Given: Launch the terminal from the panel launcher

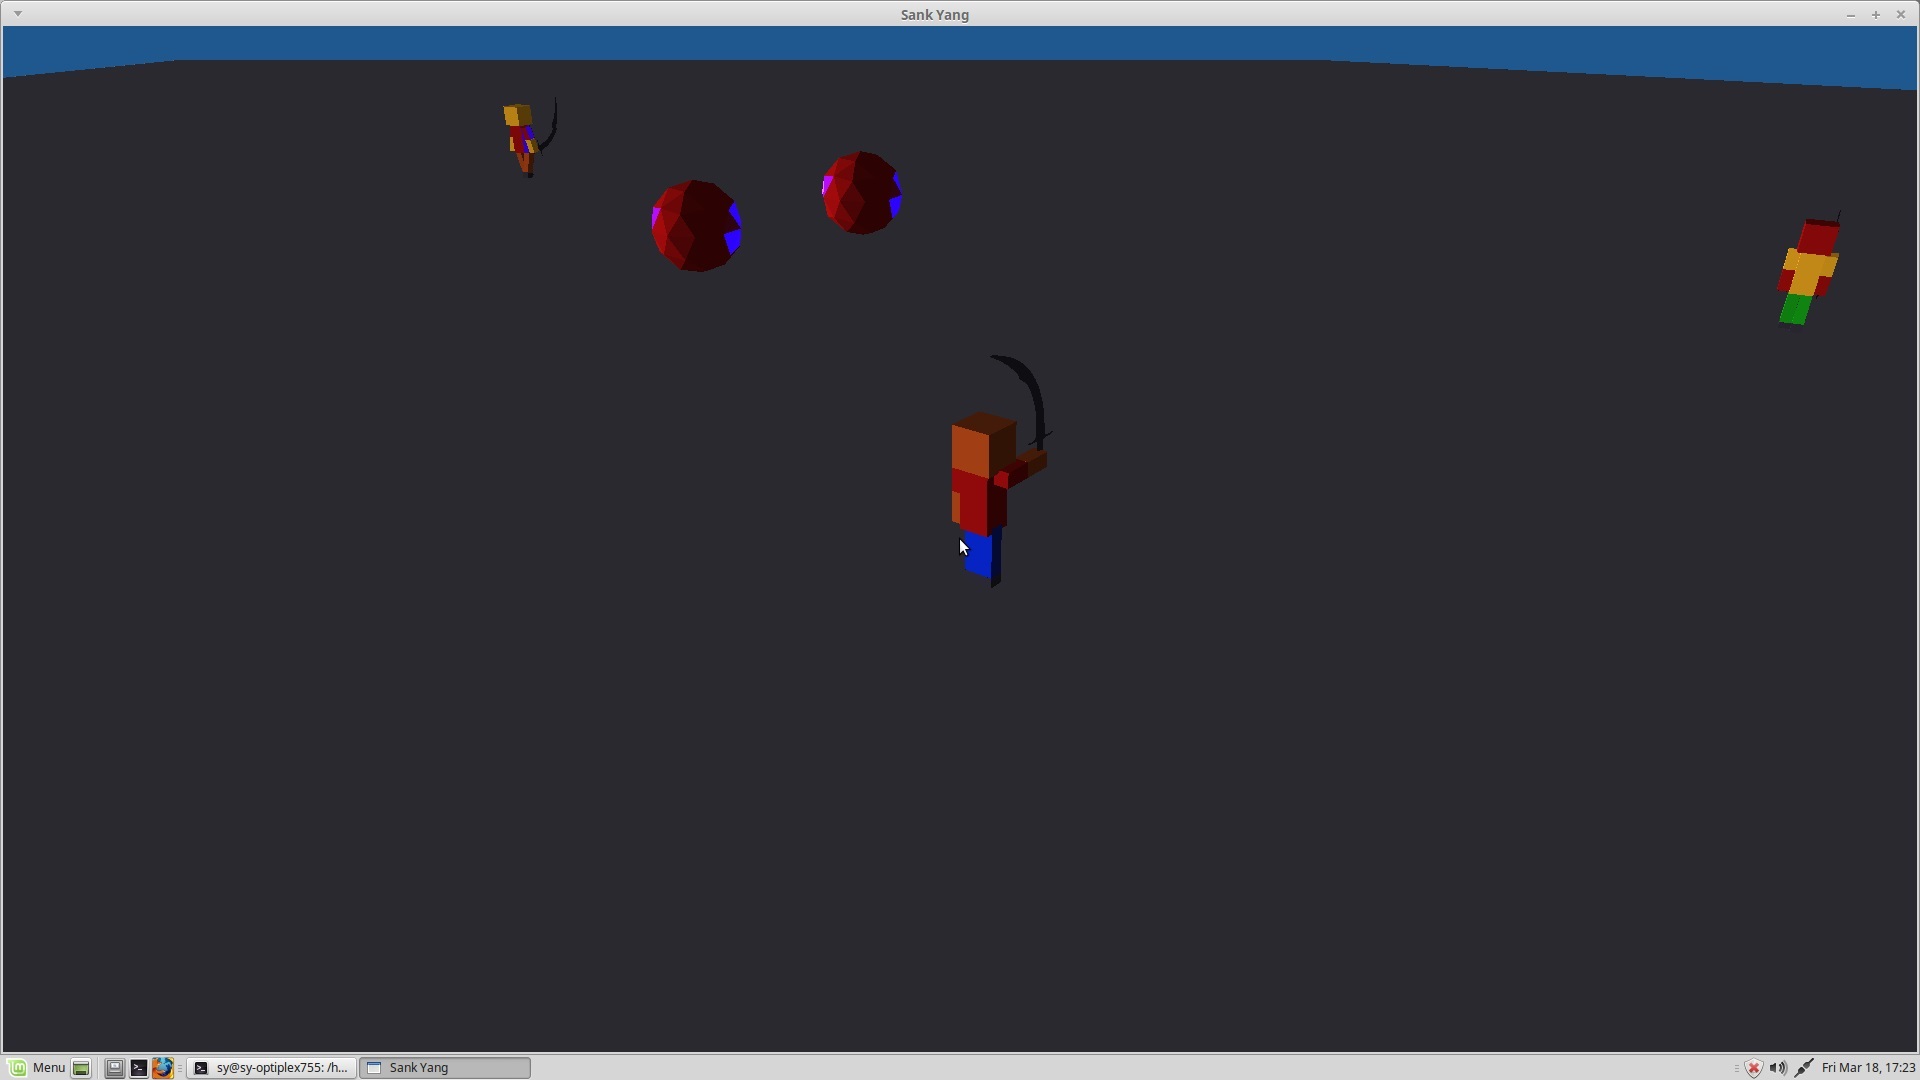Looking at the screenshot, I should pyautogui.click(x=139, y=1068).
